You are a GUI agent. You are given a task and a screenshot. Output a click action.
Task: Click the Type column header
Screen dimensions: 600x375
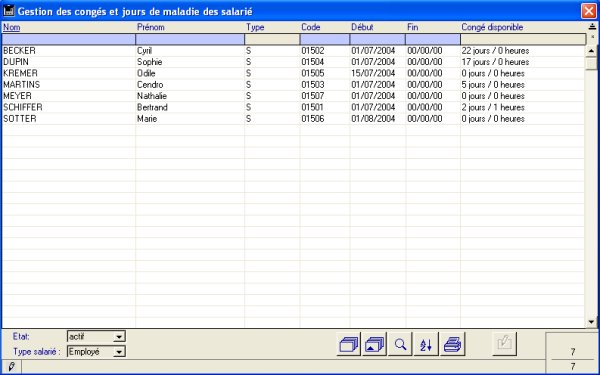tap(255, 27)
